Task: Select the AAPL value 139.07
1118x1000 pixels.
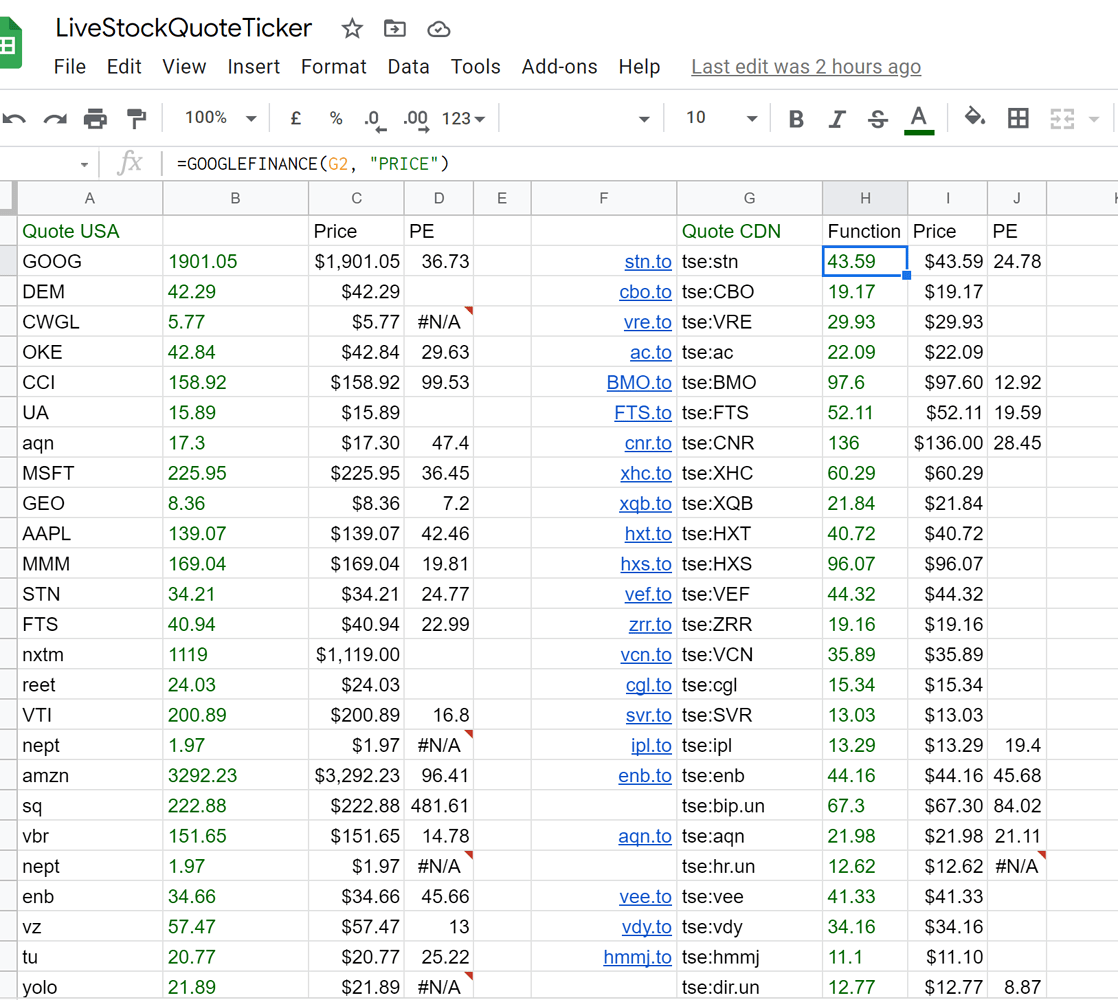Action: (x=235, y=534)
